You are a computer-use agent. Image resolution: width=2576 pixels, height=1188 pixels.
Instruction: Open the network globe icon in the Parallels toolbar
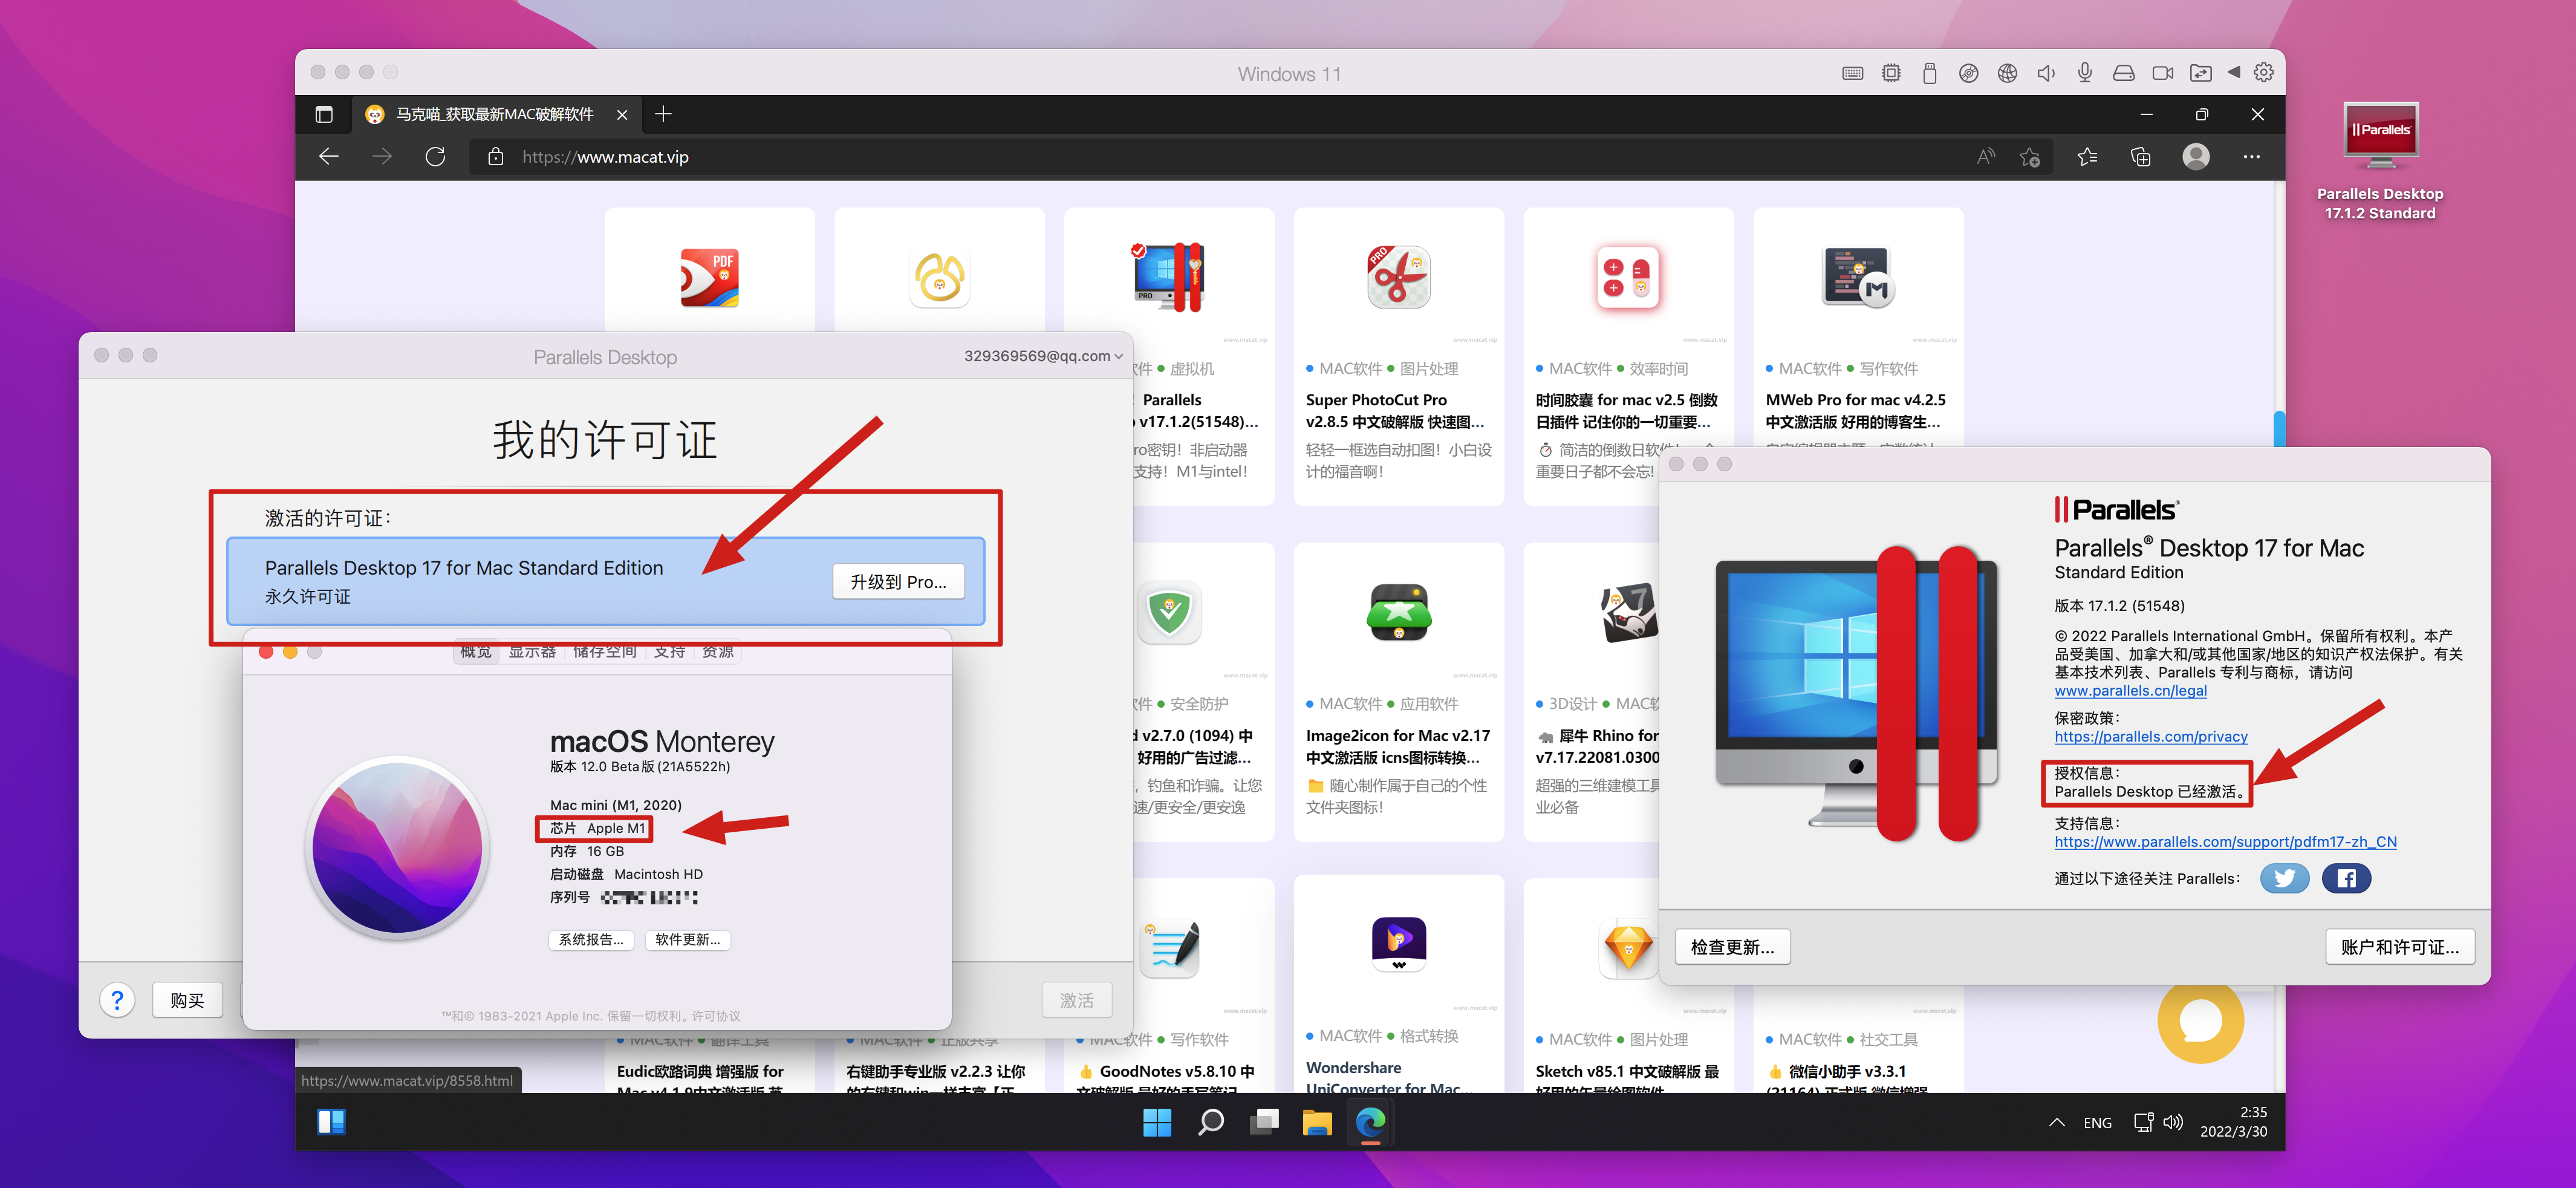[x=2007, y=73]
